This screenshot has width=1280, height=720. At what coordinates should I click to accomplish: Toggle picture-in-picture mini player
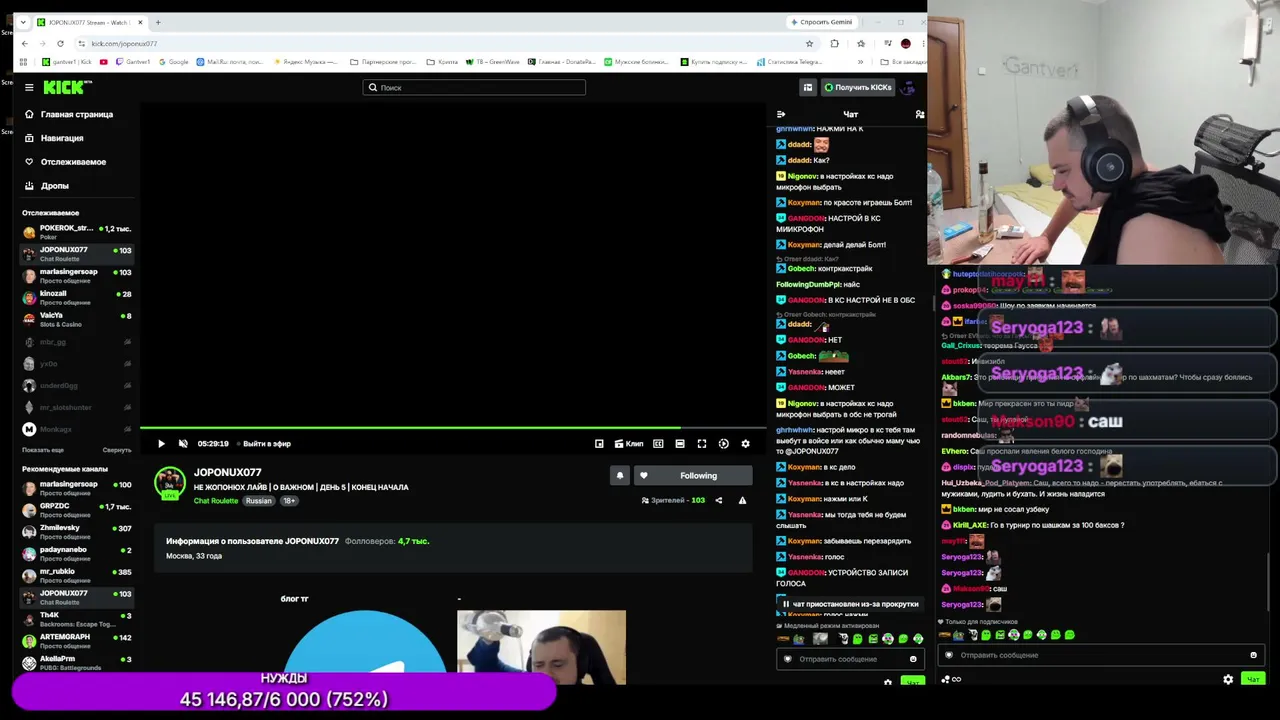point(599,444)
